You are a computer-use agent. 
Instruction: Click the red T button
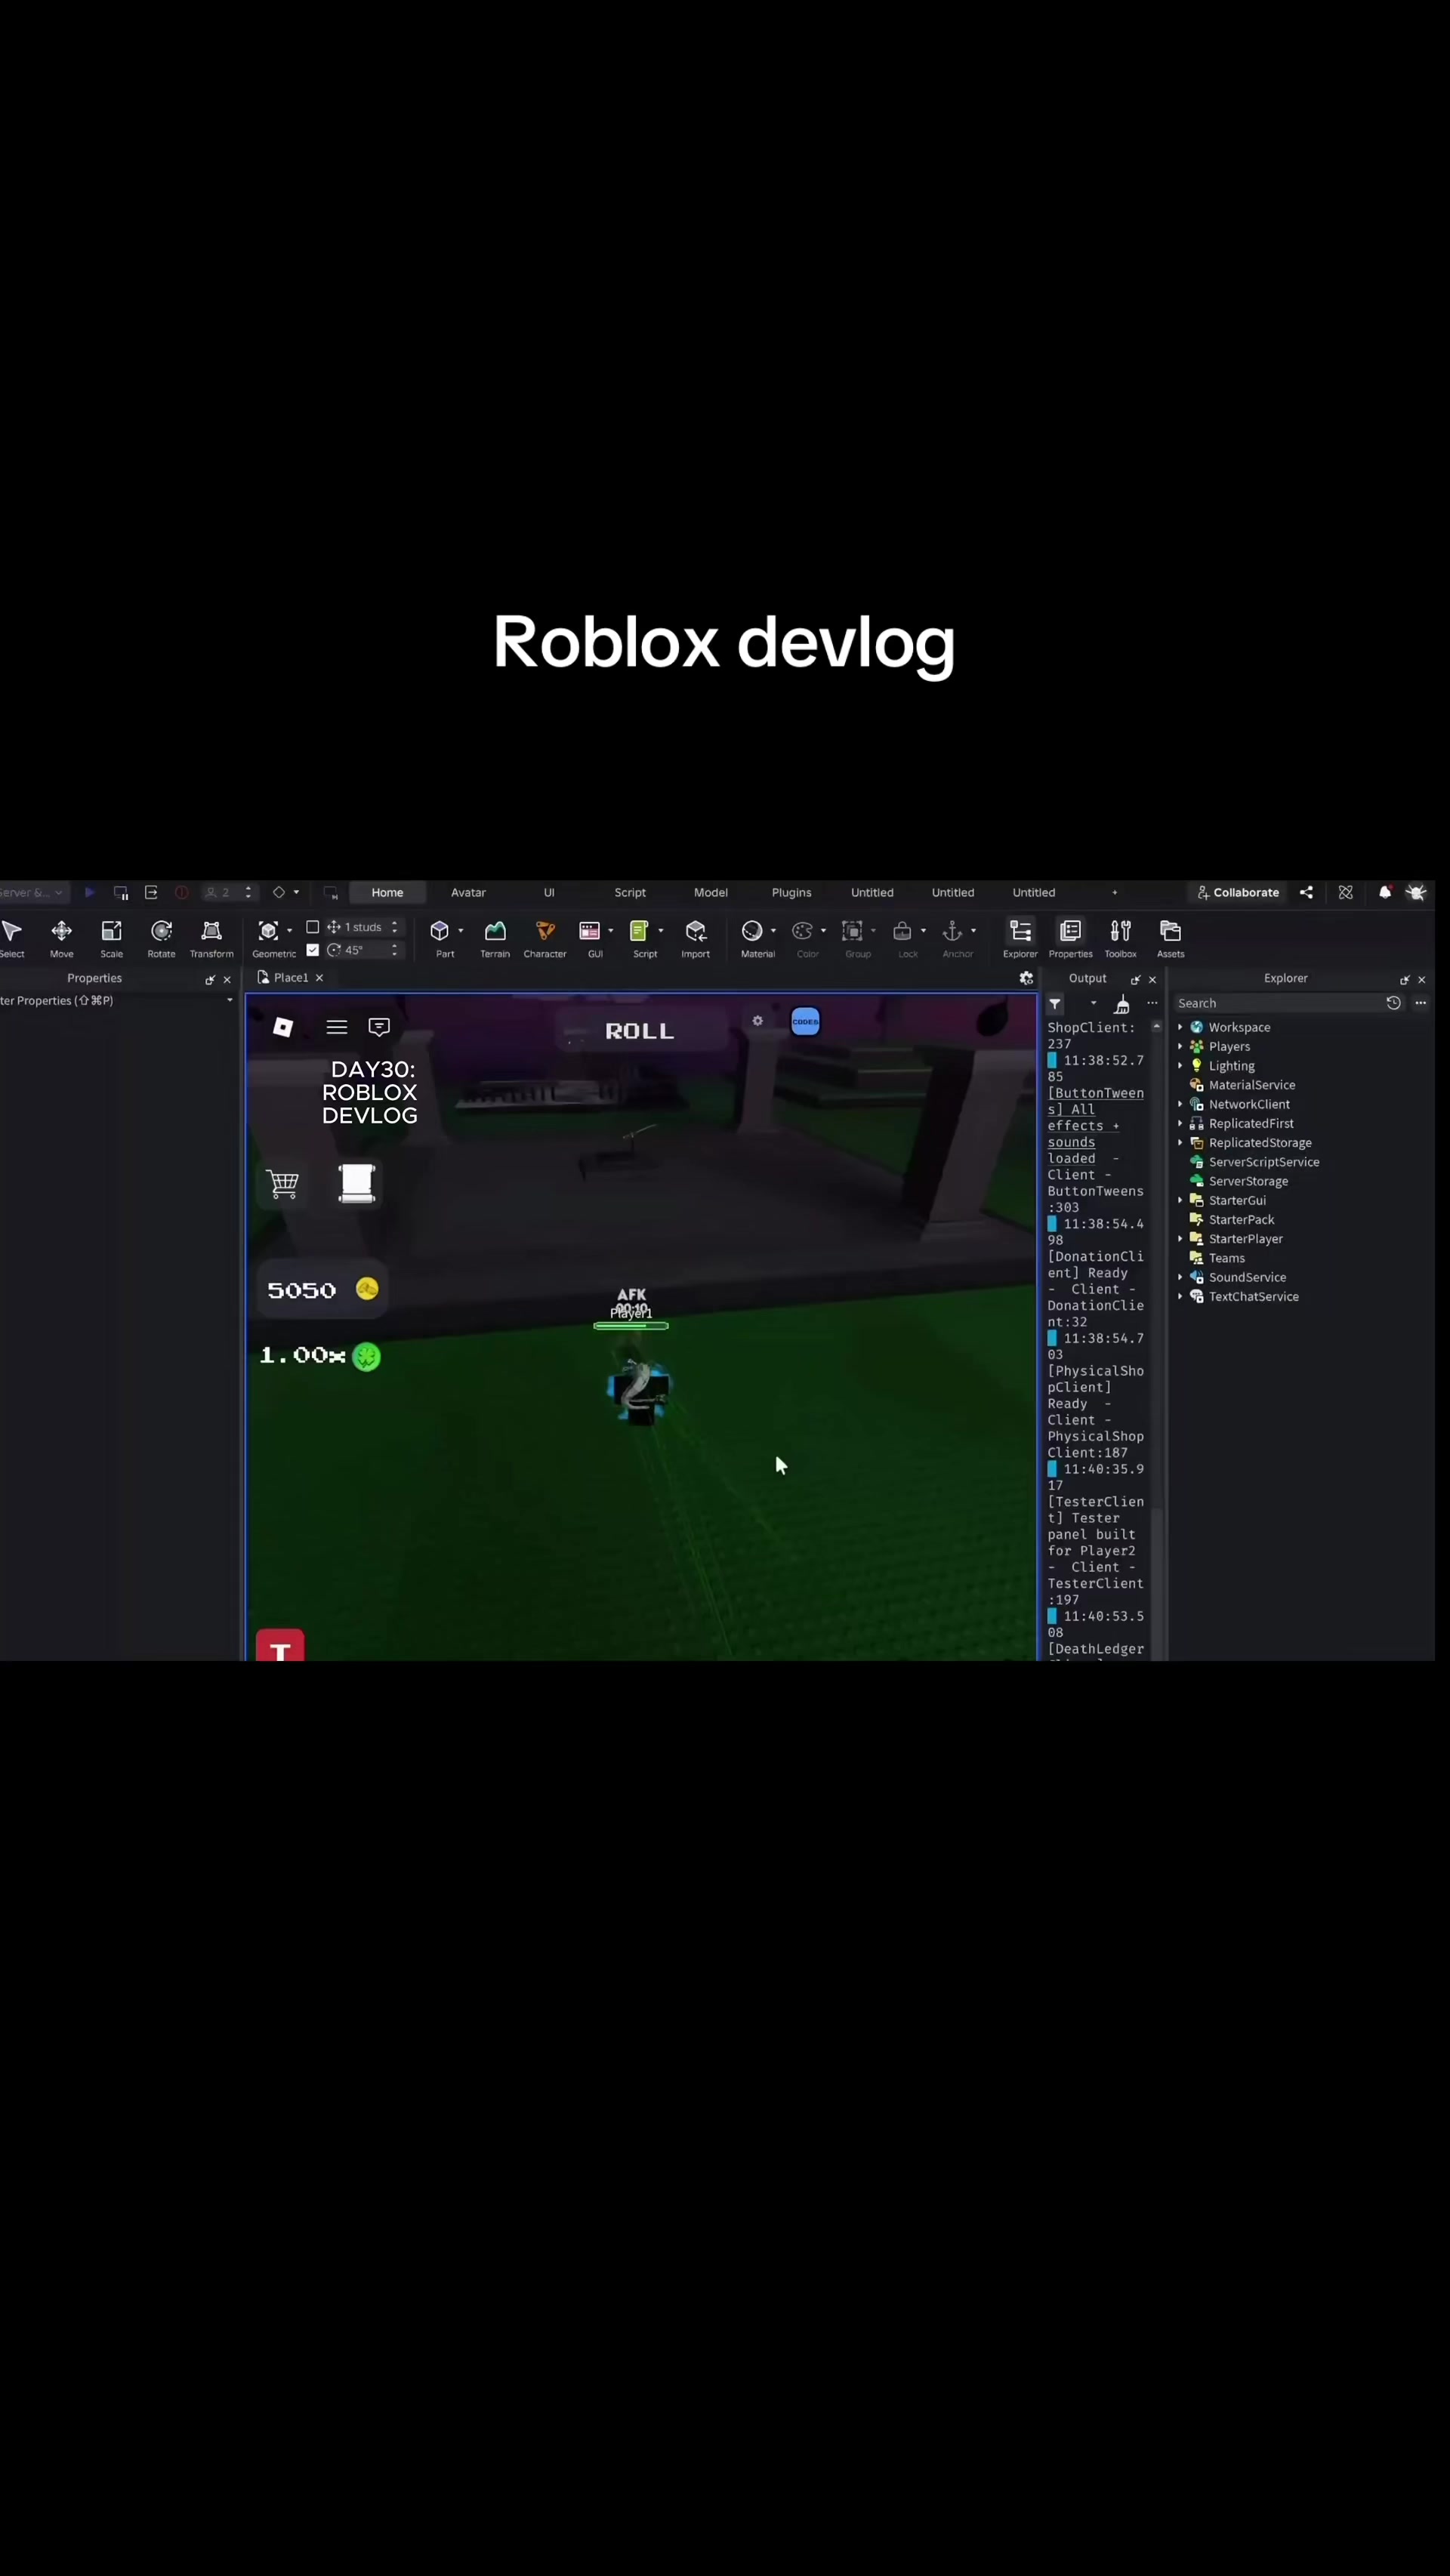pos(280,1645)
